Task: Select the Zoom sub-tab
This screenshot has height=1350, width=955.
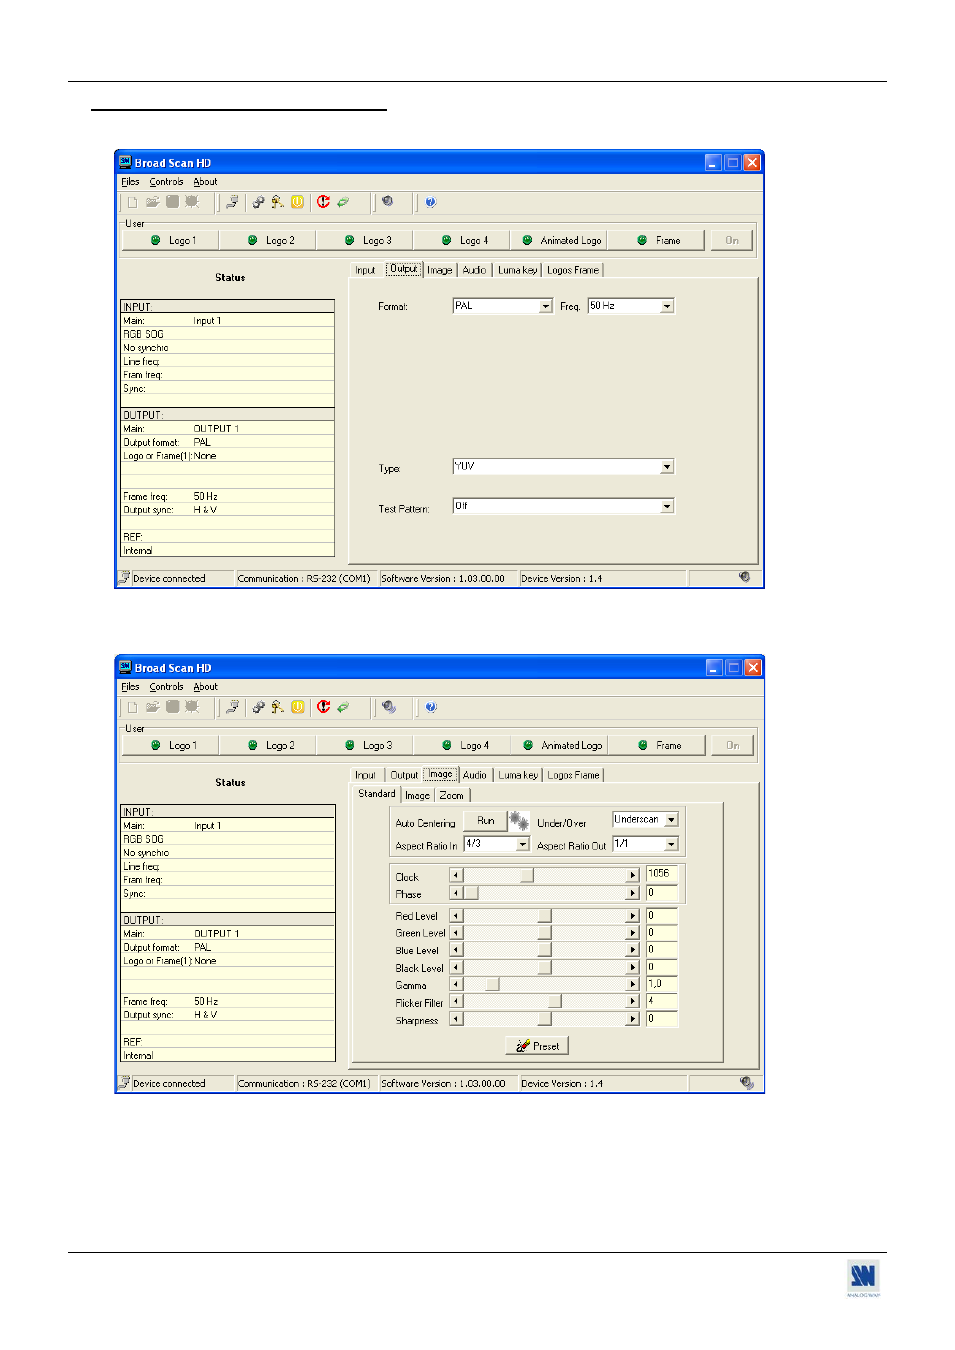Action: click(451, 796)
